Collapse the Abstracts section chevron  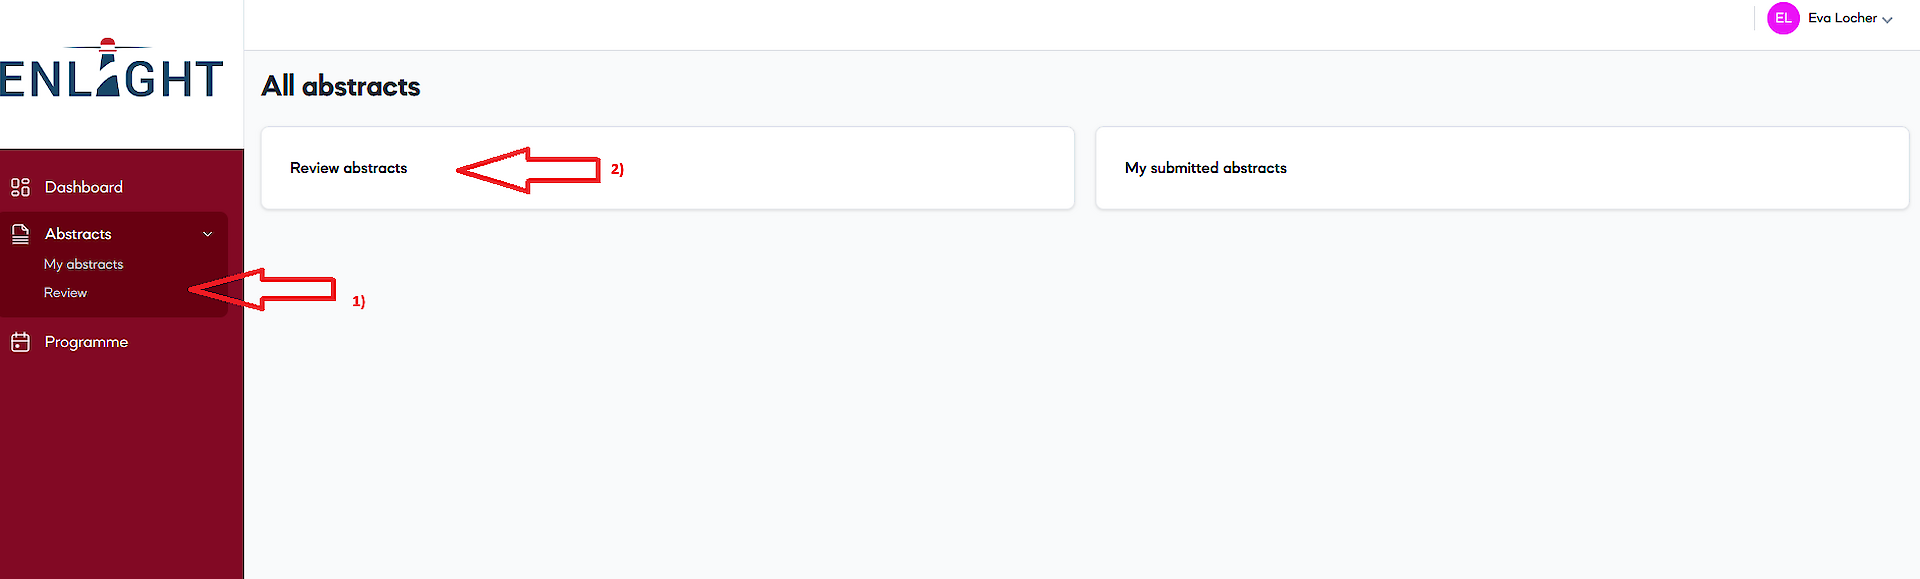[207, 233]
